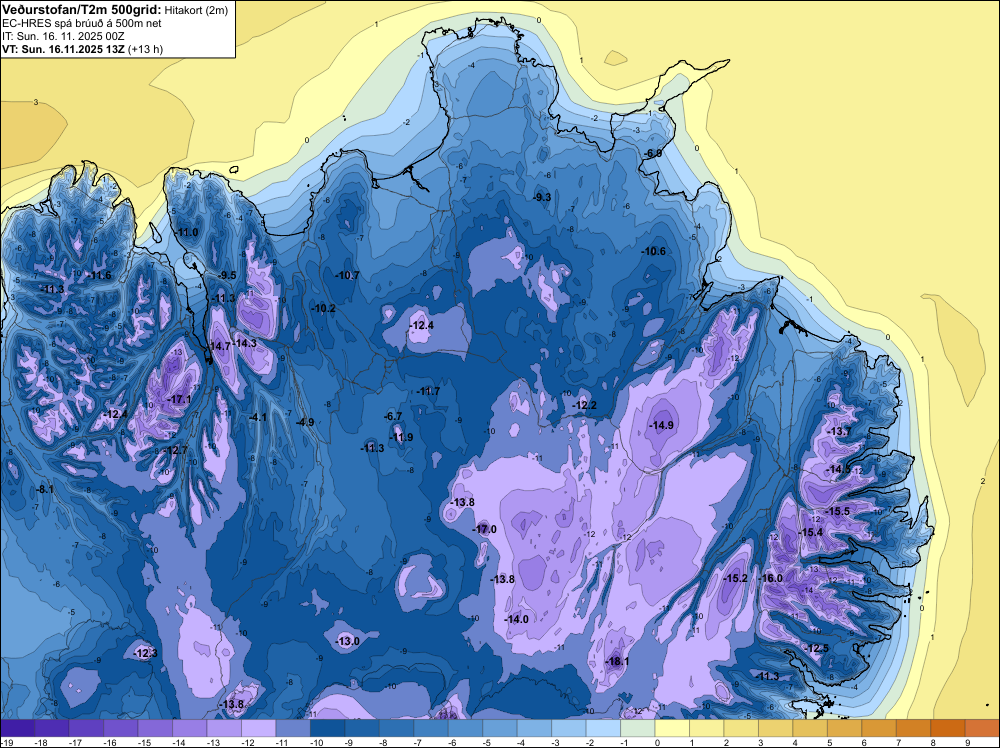The image size is (1000, 748).
Task: Click the -16.0 temperature value
Action: [770, 578]
